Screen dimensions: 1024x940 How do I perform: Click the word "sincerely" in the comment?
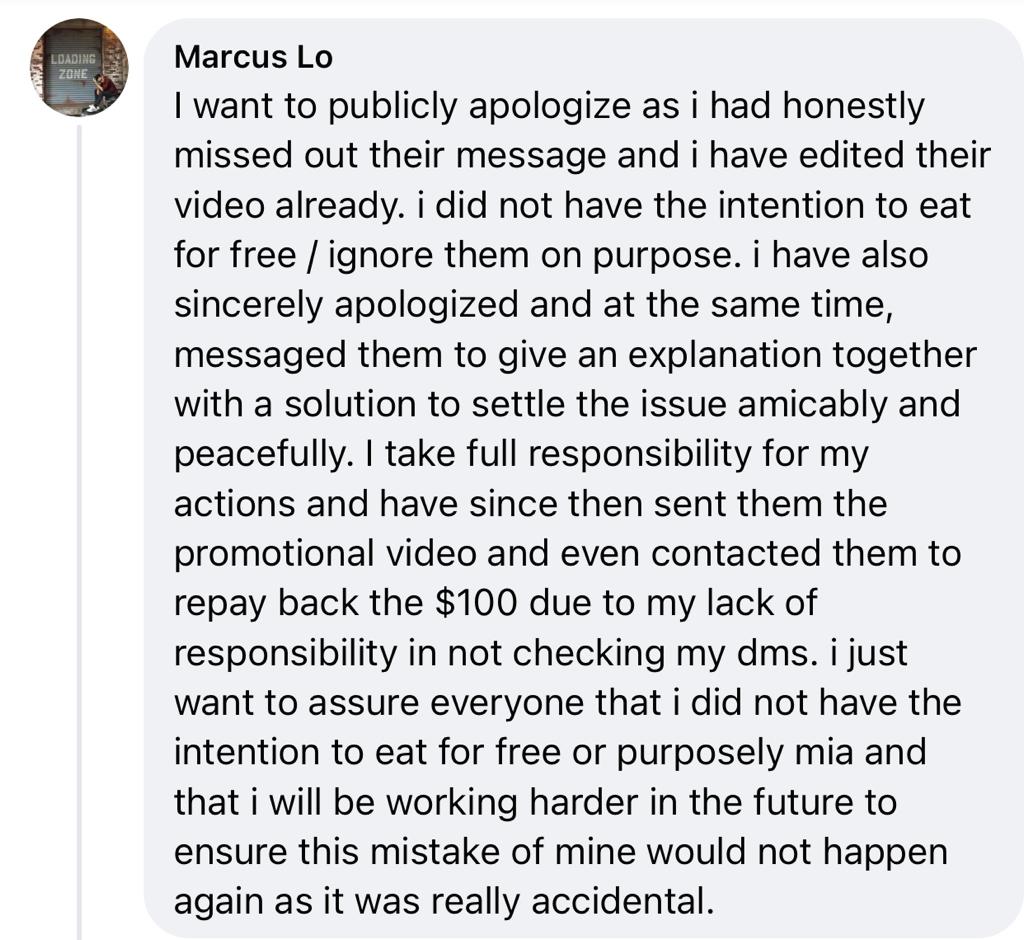click(248, 306)
